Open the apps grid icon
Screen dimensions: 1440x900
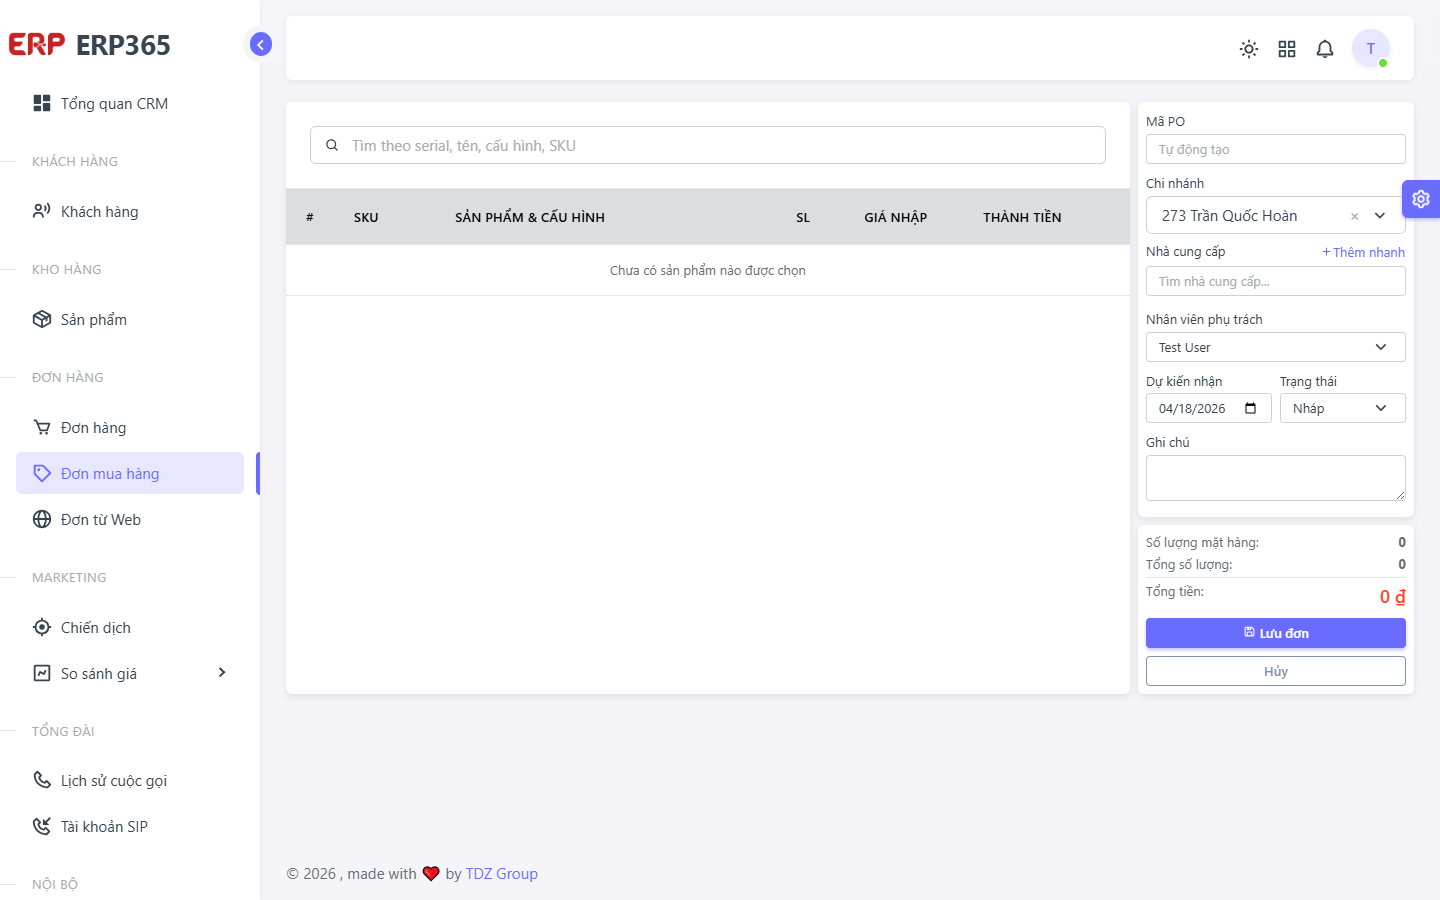pos(1287,49)
